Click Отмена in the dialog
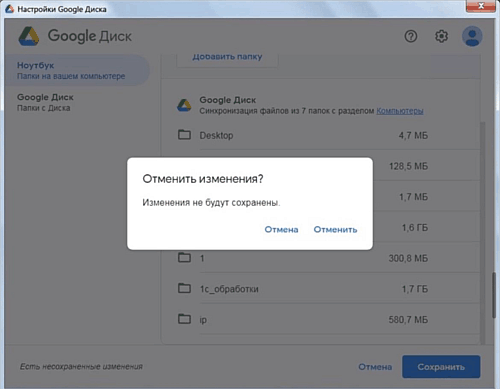 [281, 229]
